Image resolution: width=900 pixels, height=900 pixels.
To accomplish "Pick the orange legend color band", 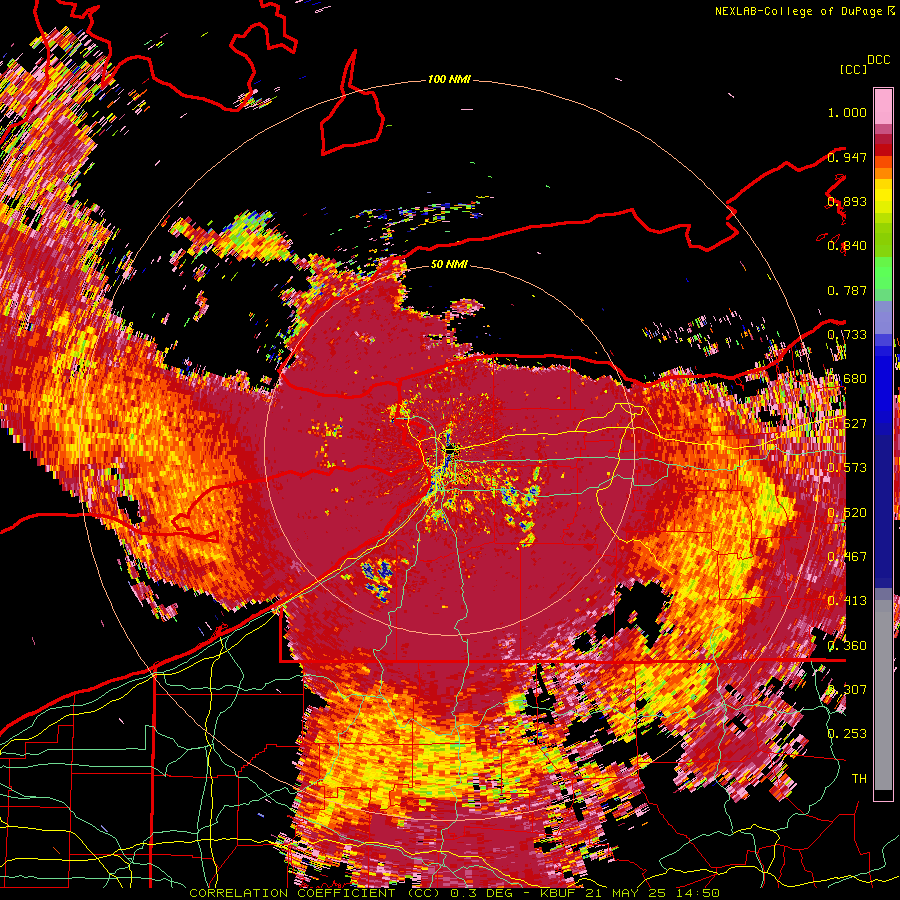I will (883, 173).
